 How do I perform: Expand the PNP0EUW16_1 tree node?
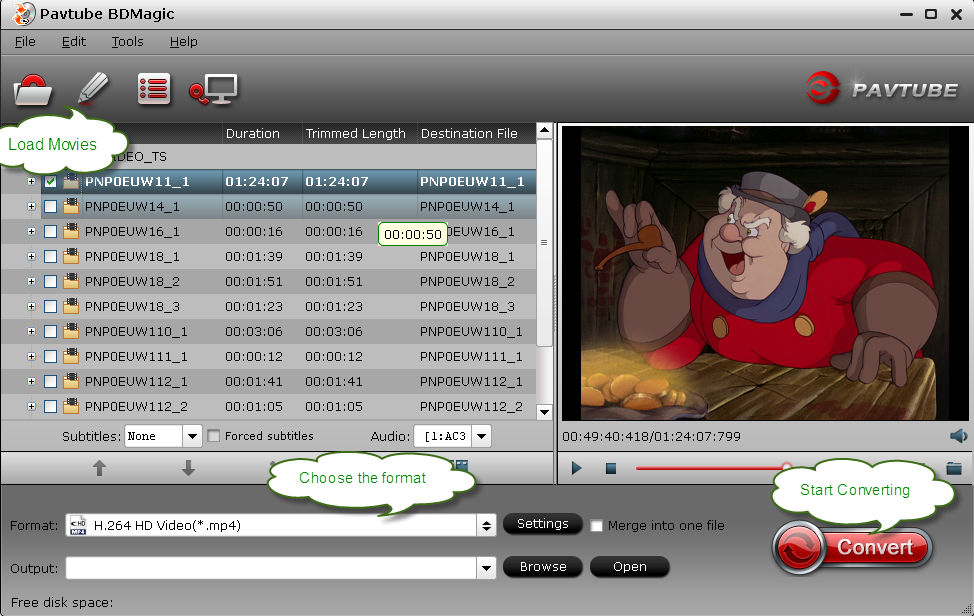pos(31,232)
